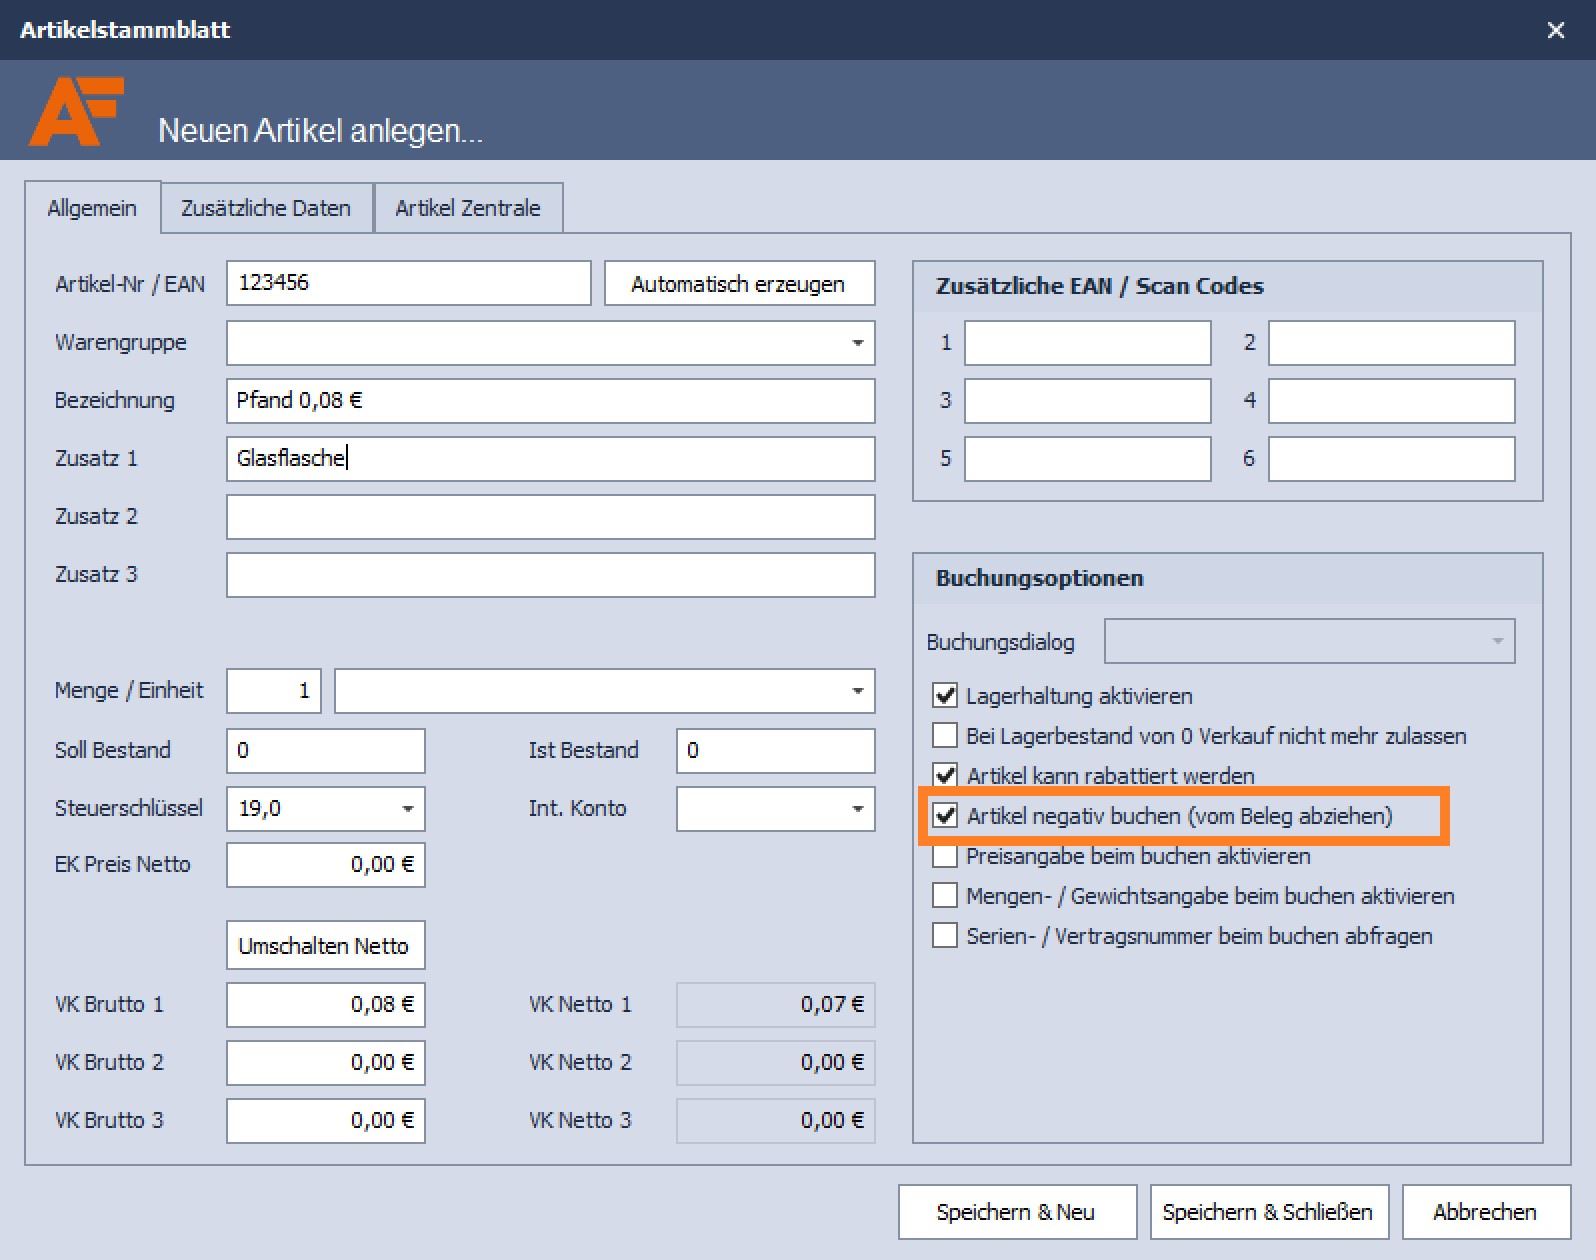
Task: Click additional EAN scan code field 1
Action: click(1088, 343)
